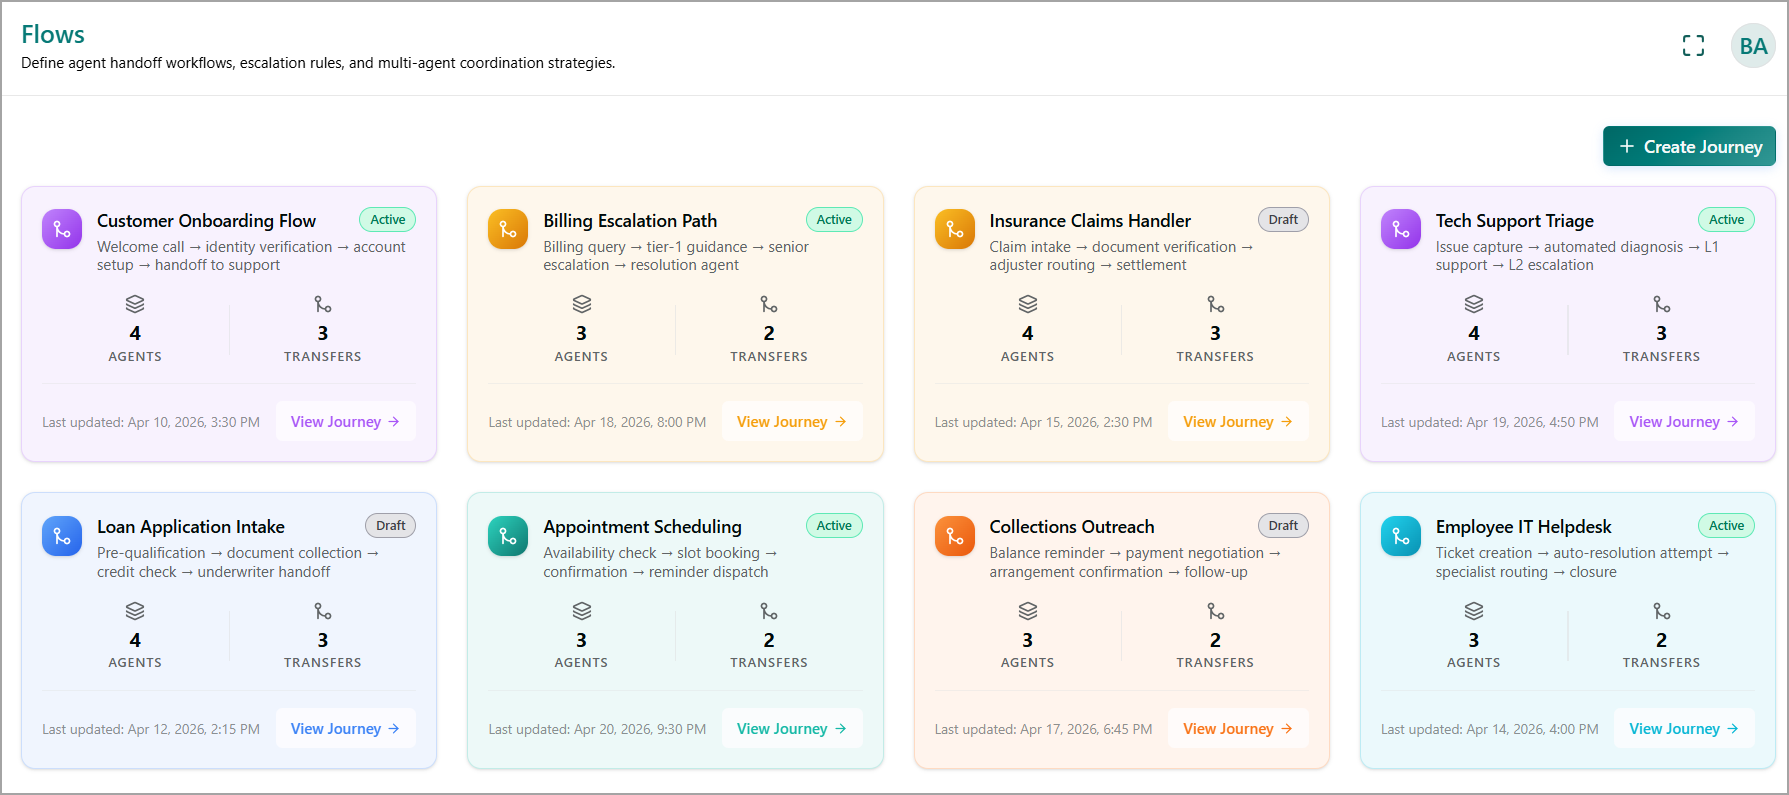Click the Appointment Scheduling card title
Screen dimensions: 1789x795
click(642, 527)
